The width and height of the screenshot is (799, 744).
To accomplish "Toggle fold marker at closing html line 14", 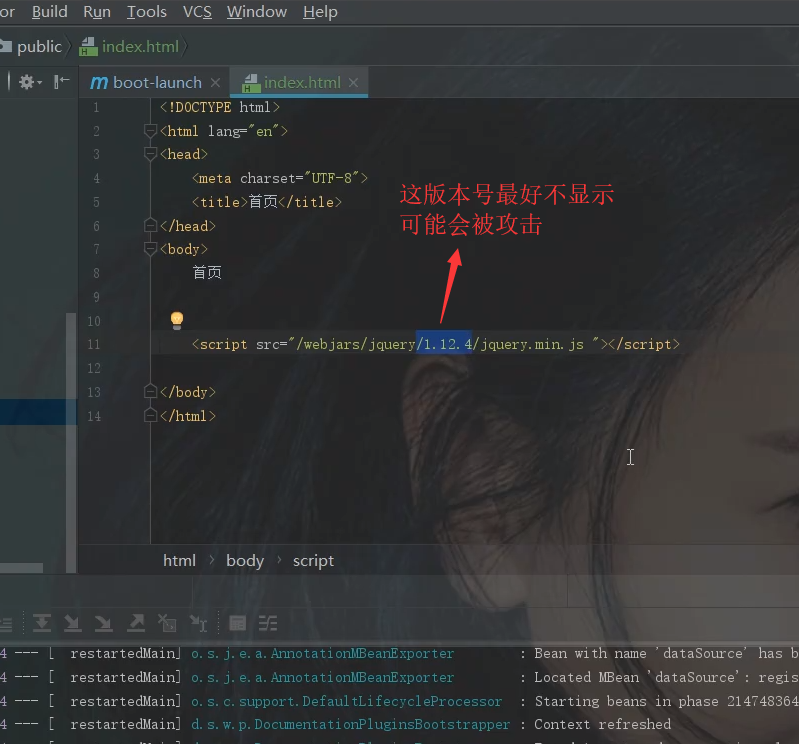I will click(150, 415).
